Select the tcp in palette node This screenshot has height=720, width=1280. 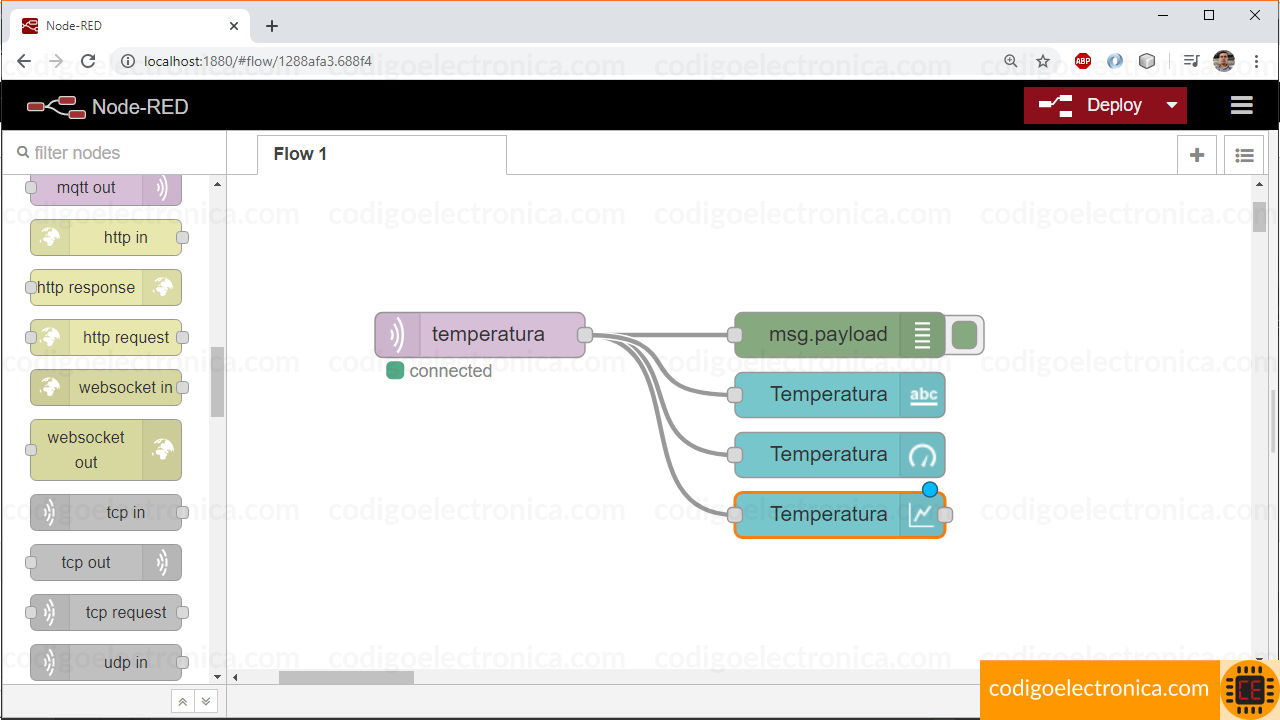[106, 512]
